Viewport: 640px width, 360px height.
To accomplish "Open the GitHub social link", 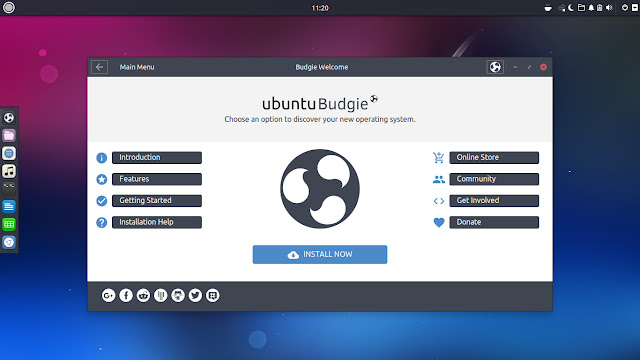I will click(x=178, y=295).
